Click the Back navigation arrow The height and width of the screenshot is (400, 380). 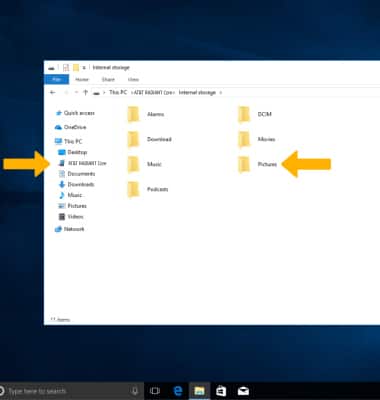pos(53,93)
